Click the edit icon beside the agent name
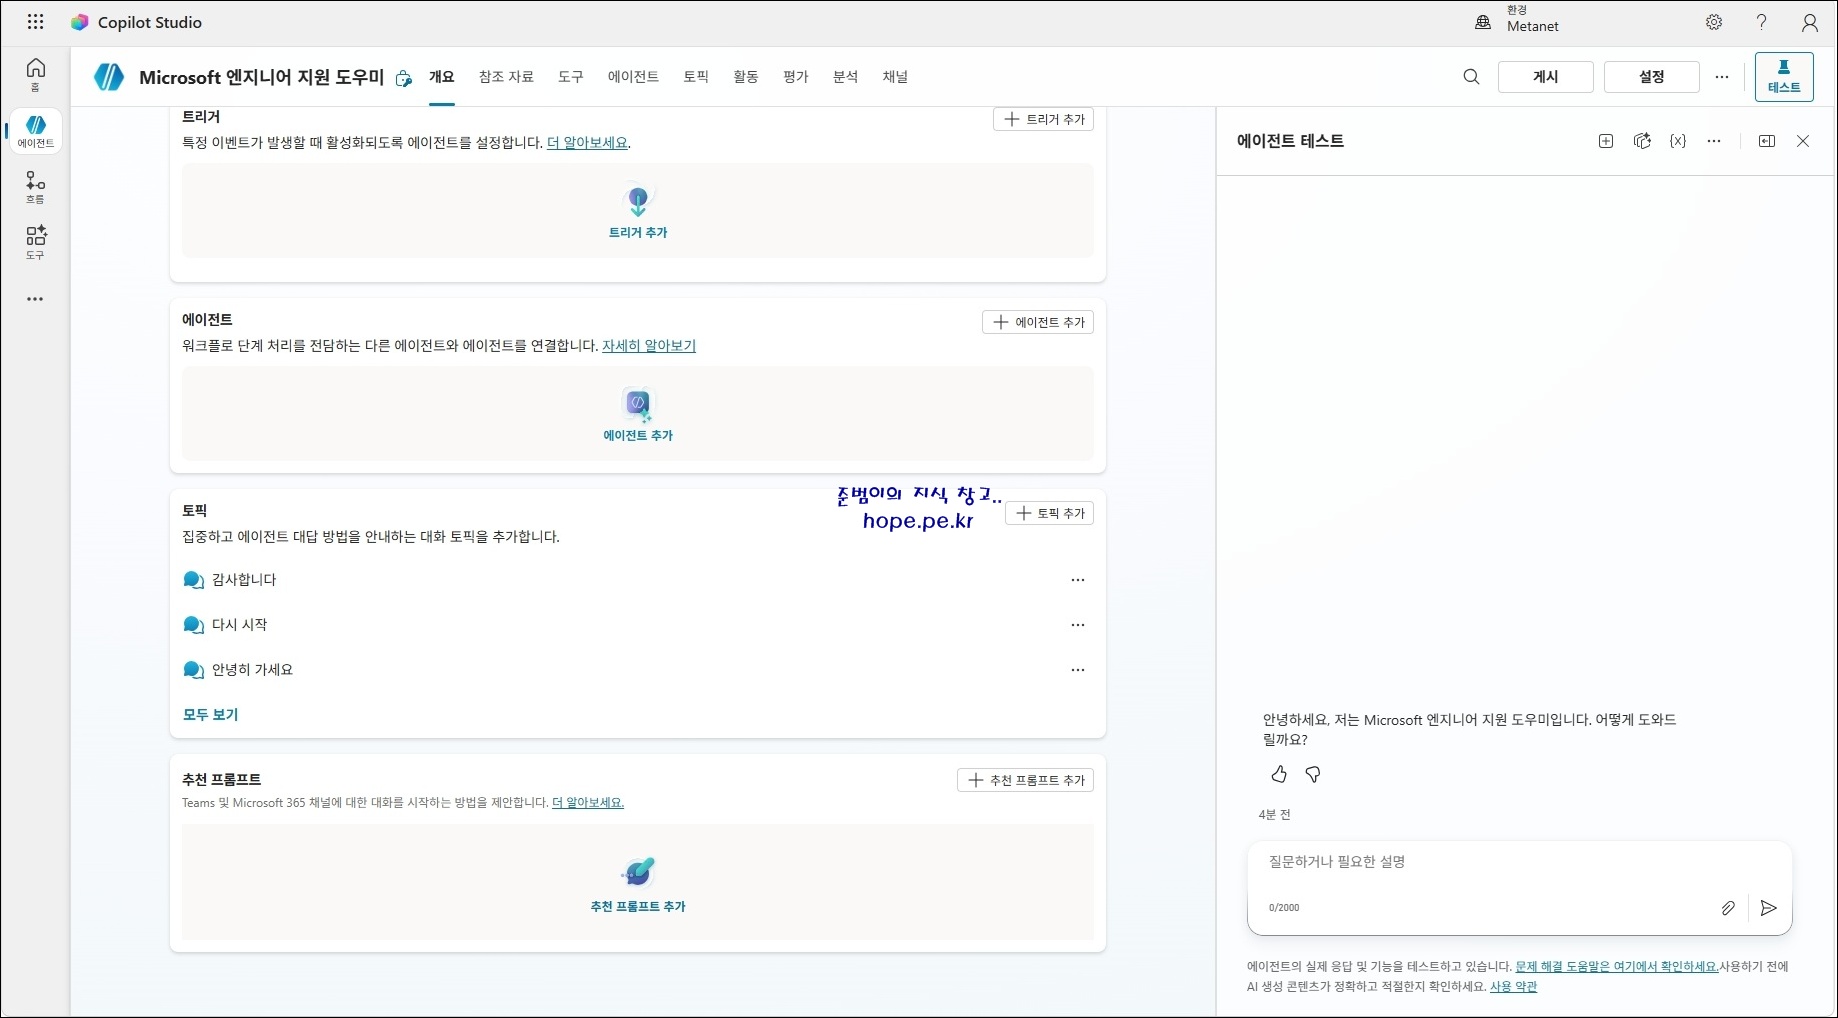Screen dimensions: 1838x1018 [404, 78]
